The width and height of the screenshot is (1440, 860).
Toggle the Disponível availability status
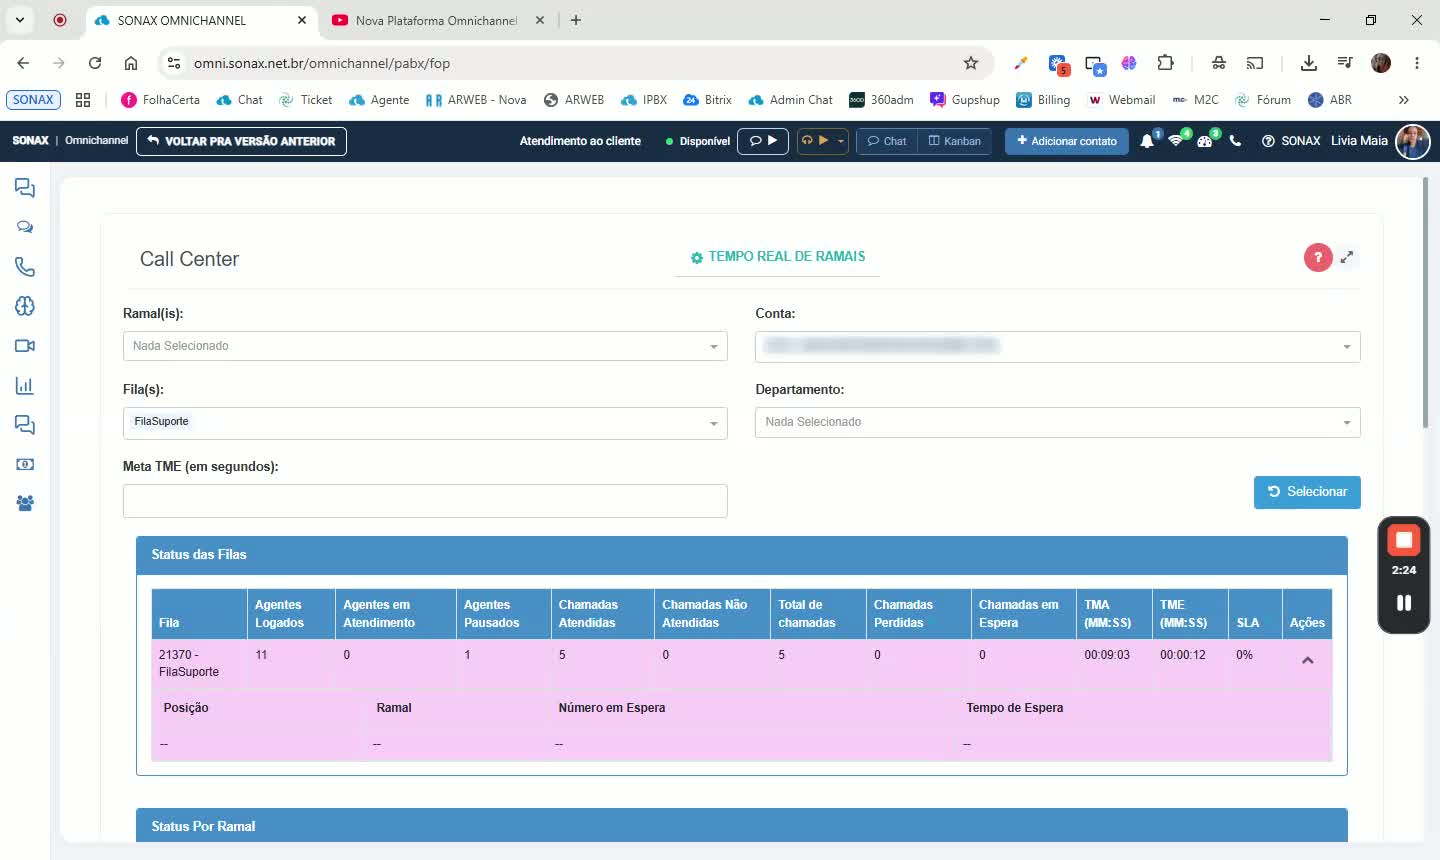pyautogui.click(x=698, y=141)
